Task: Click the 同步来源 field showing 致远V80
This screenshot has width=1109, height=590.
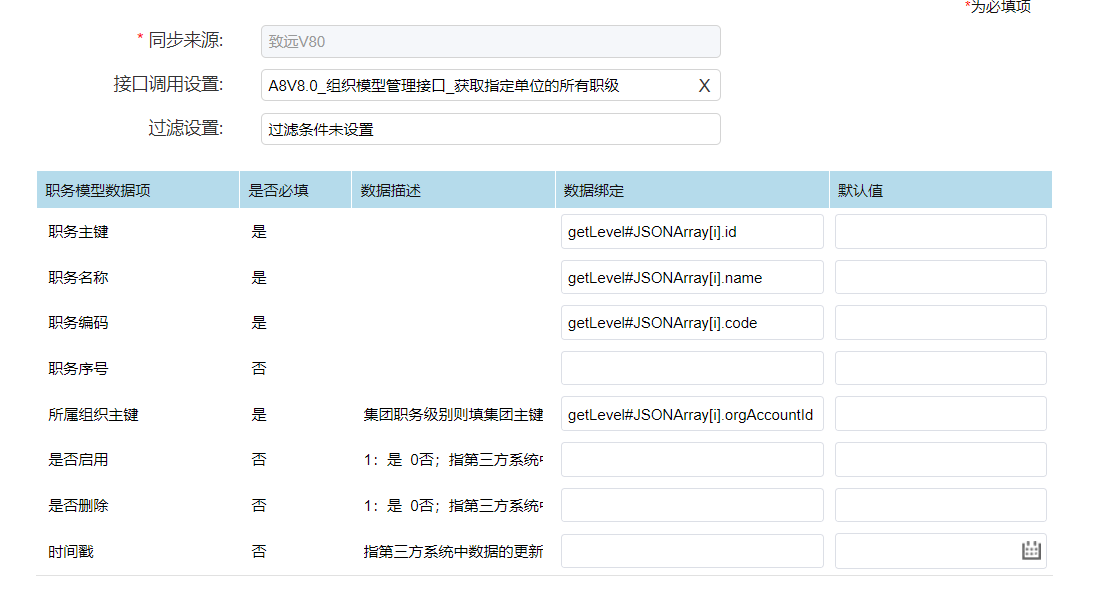Action: tap(491, 42)
